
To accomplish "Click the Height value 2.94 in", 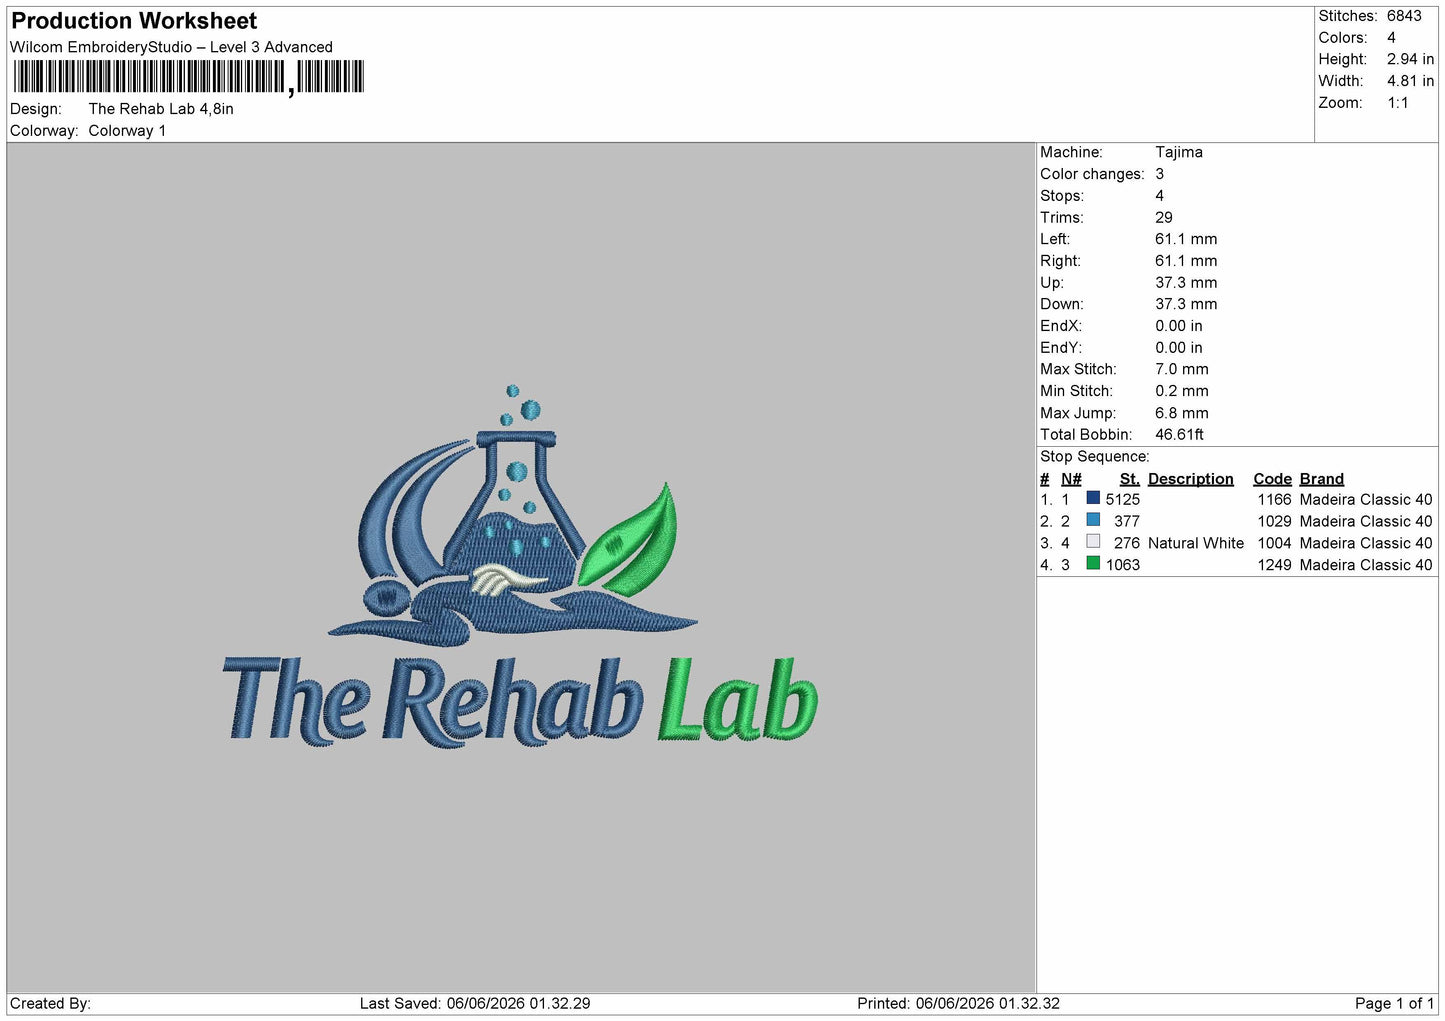I will pyautogui.click(x=1410, y=60).
